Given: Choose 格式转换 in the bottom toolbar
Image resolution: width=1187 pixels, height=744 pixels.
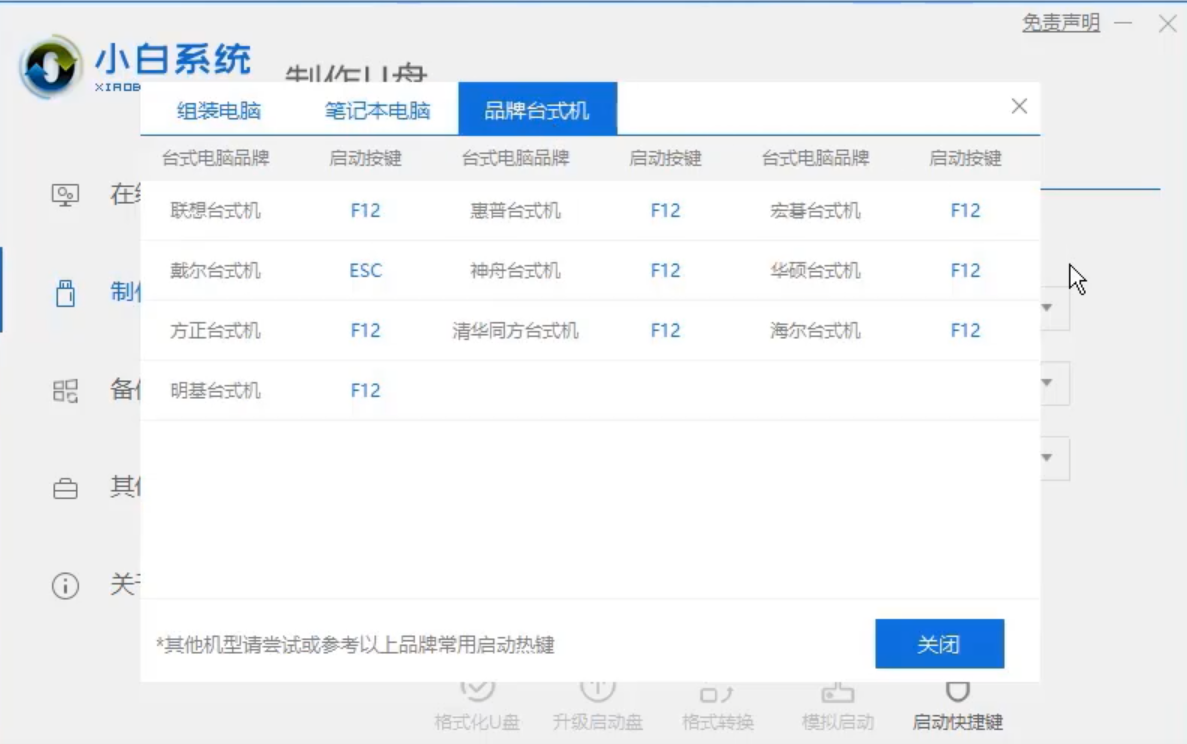Looking at the screenshot, I should [x=718, y=709].
